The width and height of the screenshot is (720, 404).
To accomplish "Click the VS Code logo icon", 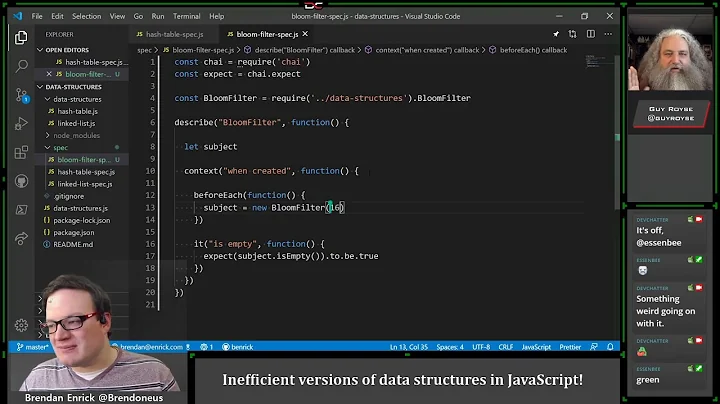I will [x=18, y=16].
